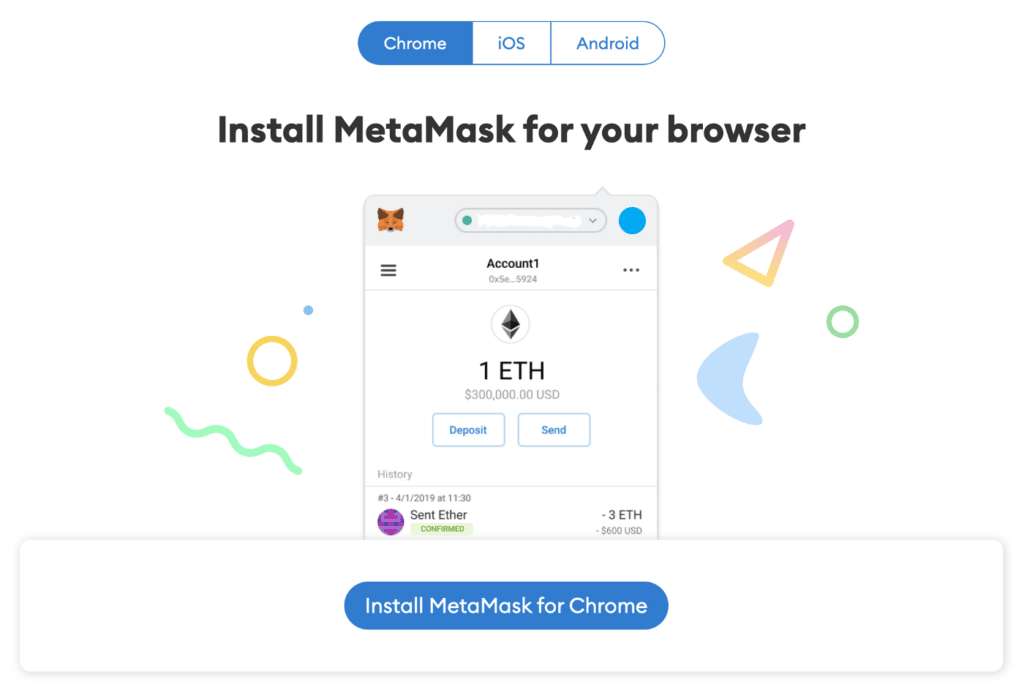Click the MetaMask fox logo

pos(391,220)
